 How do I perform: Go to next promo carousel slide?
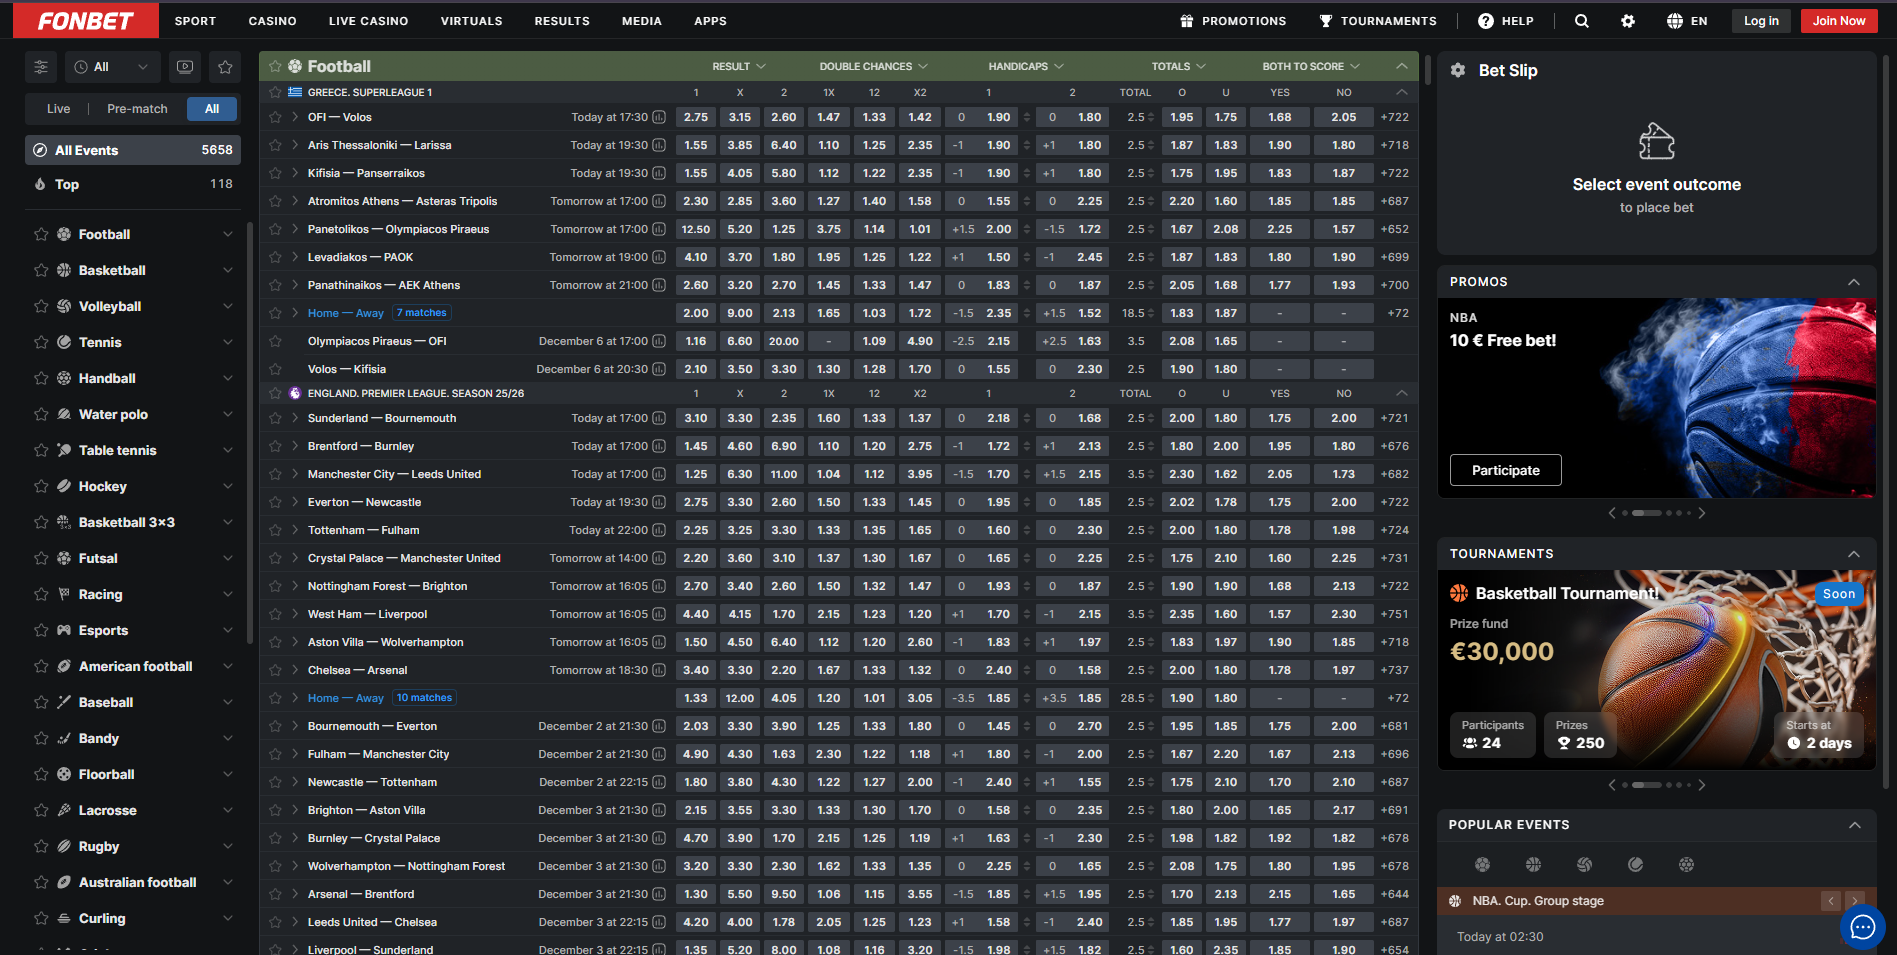click(x=1702, y=513)
